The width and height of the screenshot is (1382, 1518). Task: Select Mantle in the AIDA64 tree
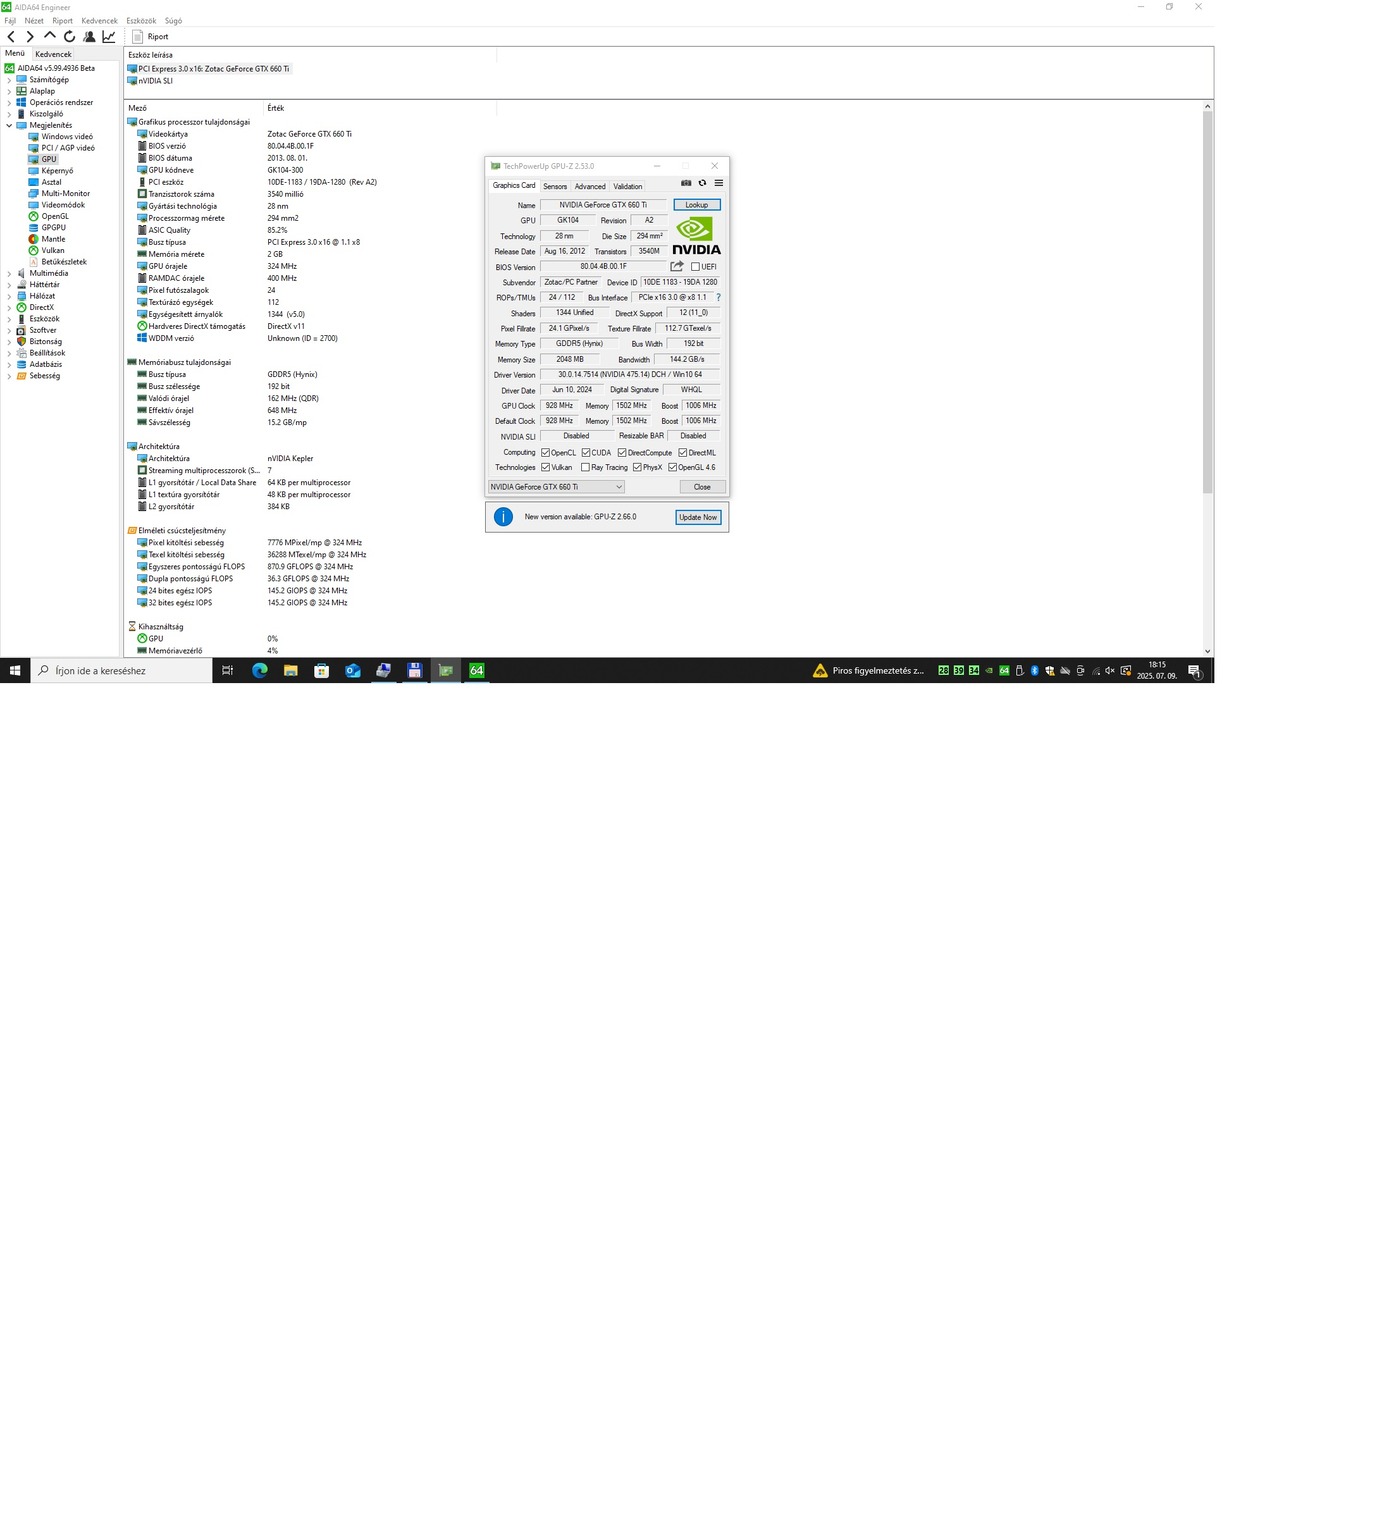53,239
